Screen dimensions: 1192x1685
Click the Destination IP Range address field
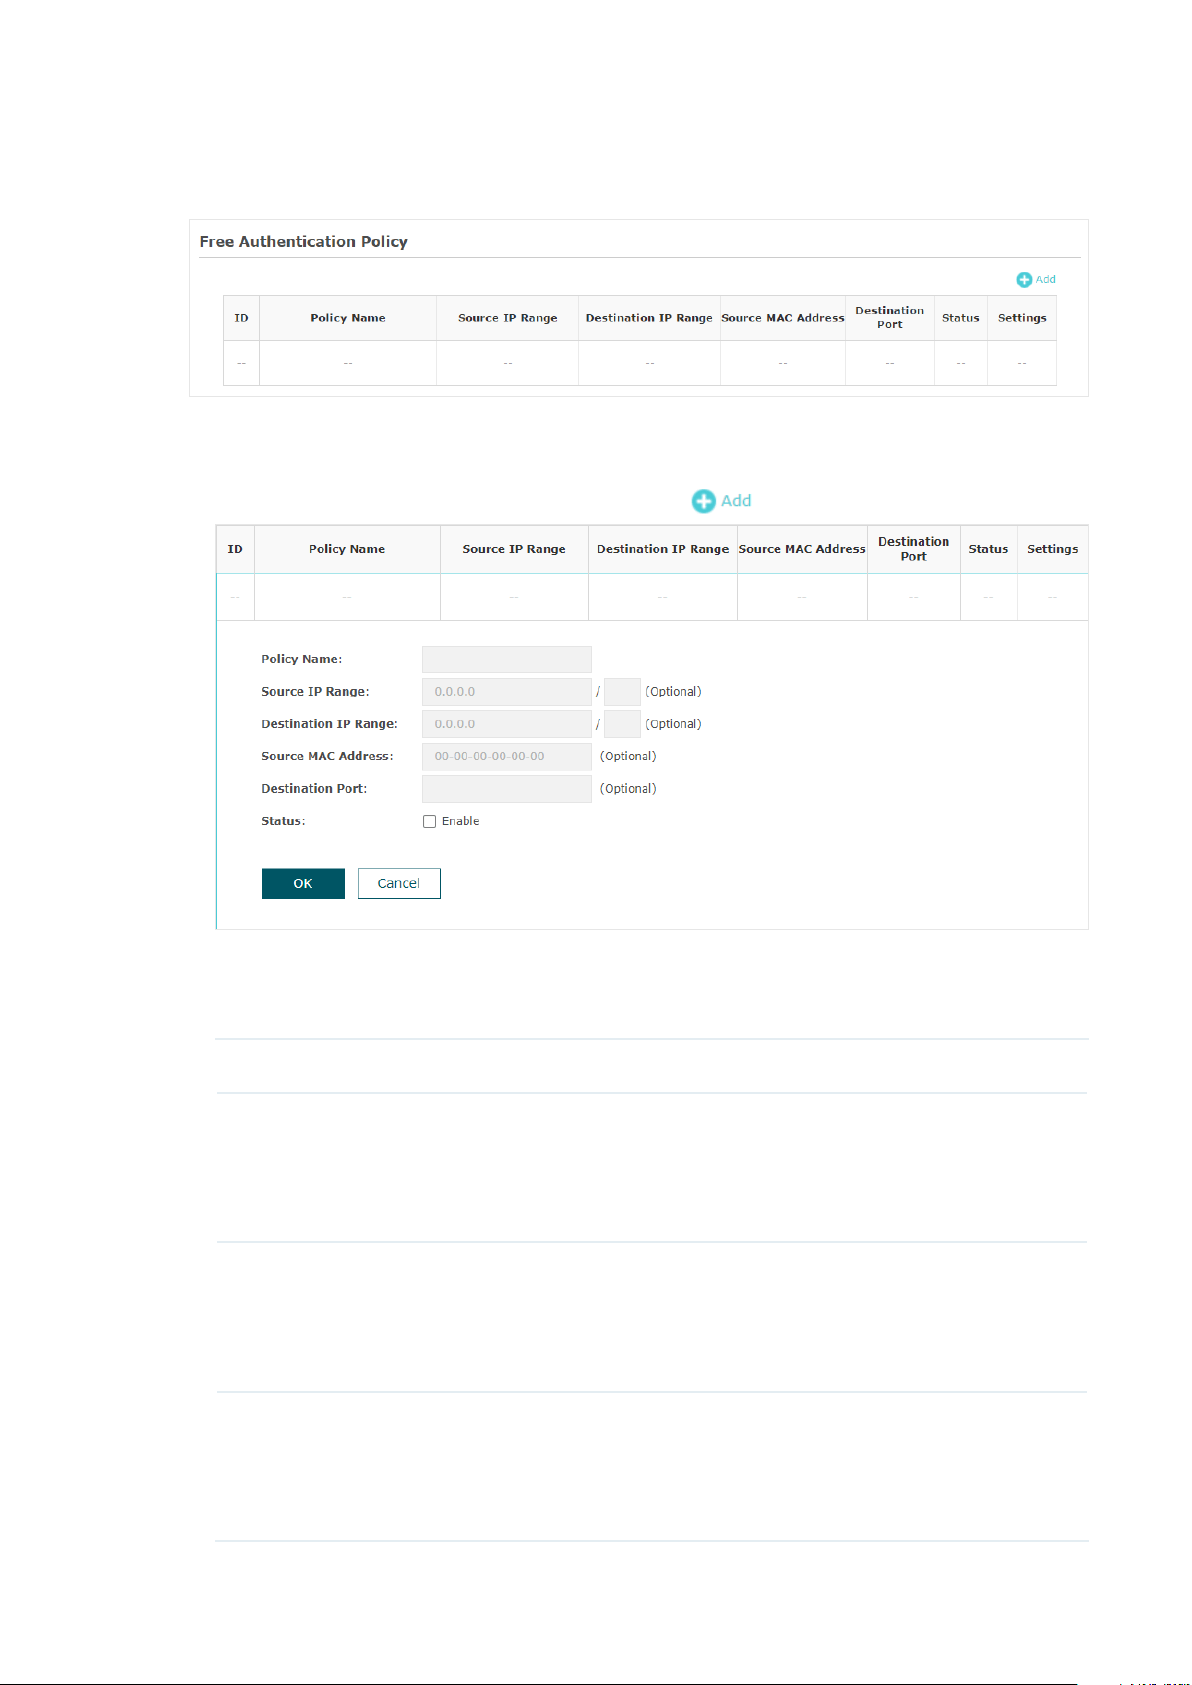coord(507,724)
